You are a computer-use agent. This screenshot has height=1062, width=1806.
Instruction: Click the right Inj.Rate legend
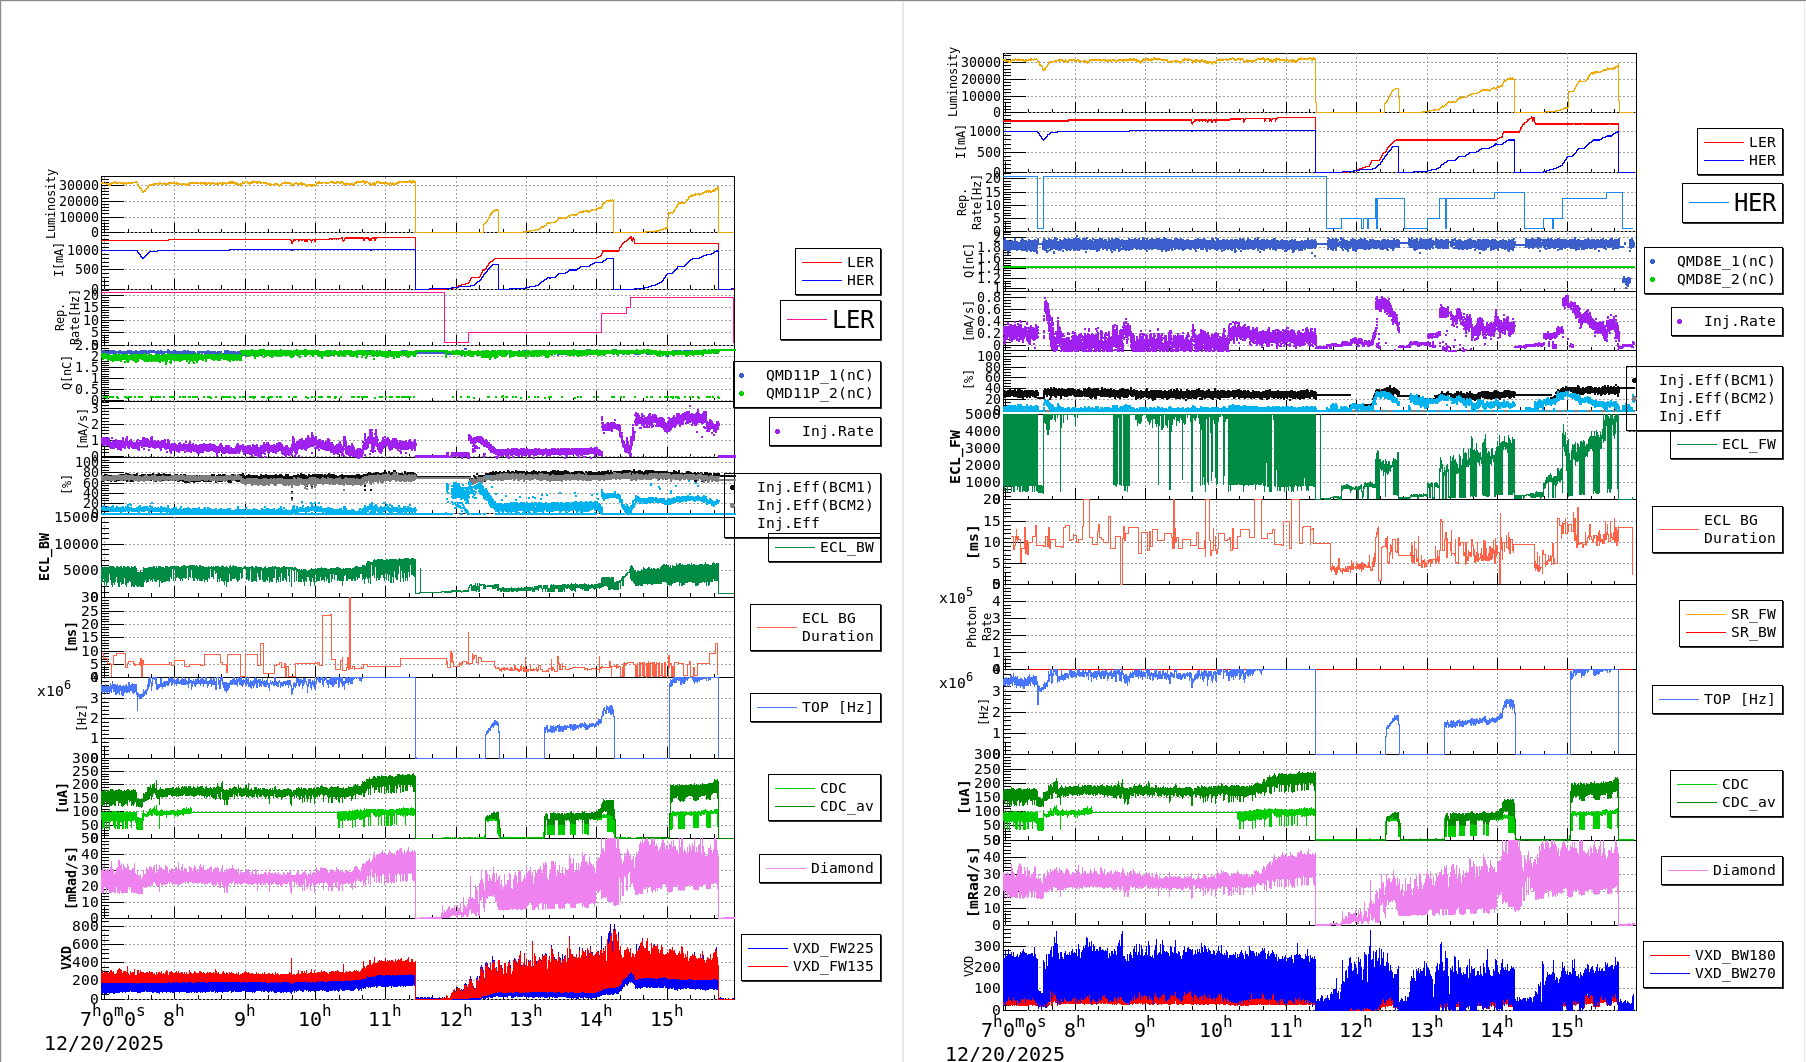1727,321
